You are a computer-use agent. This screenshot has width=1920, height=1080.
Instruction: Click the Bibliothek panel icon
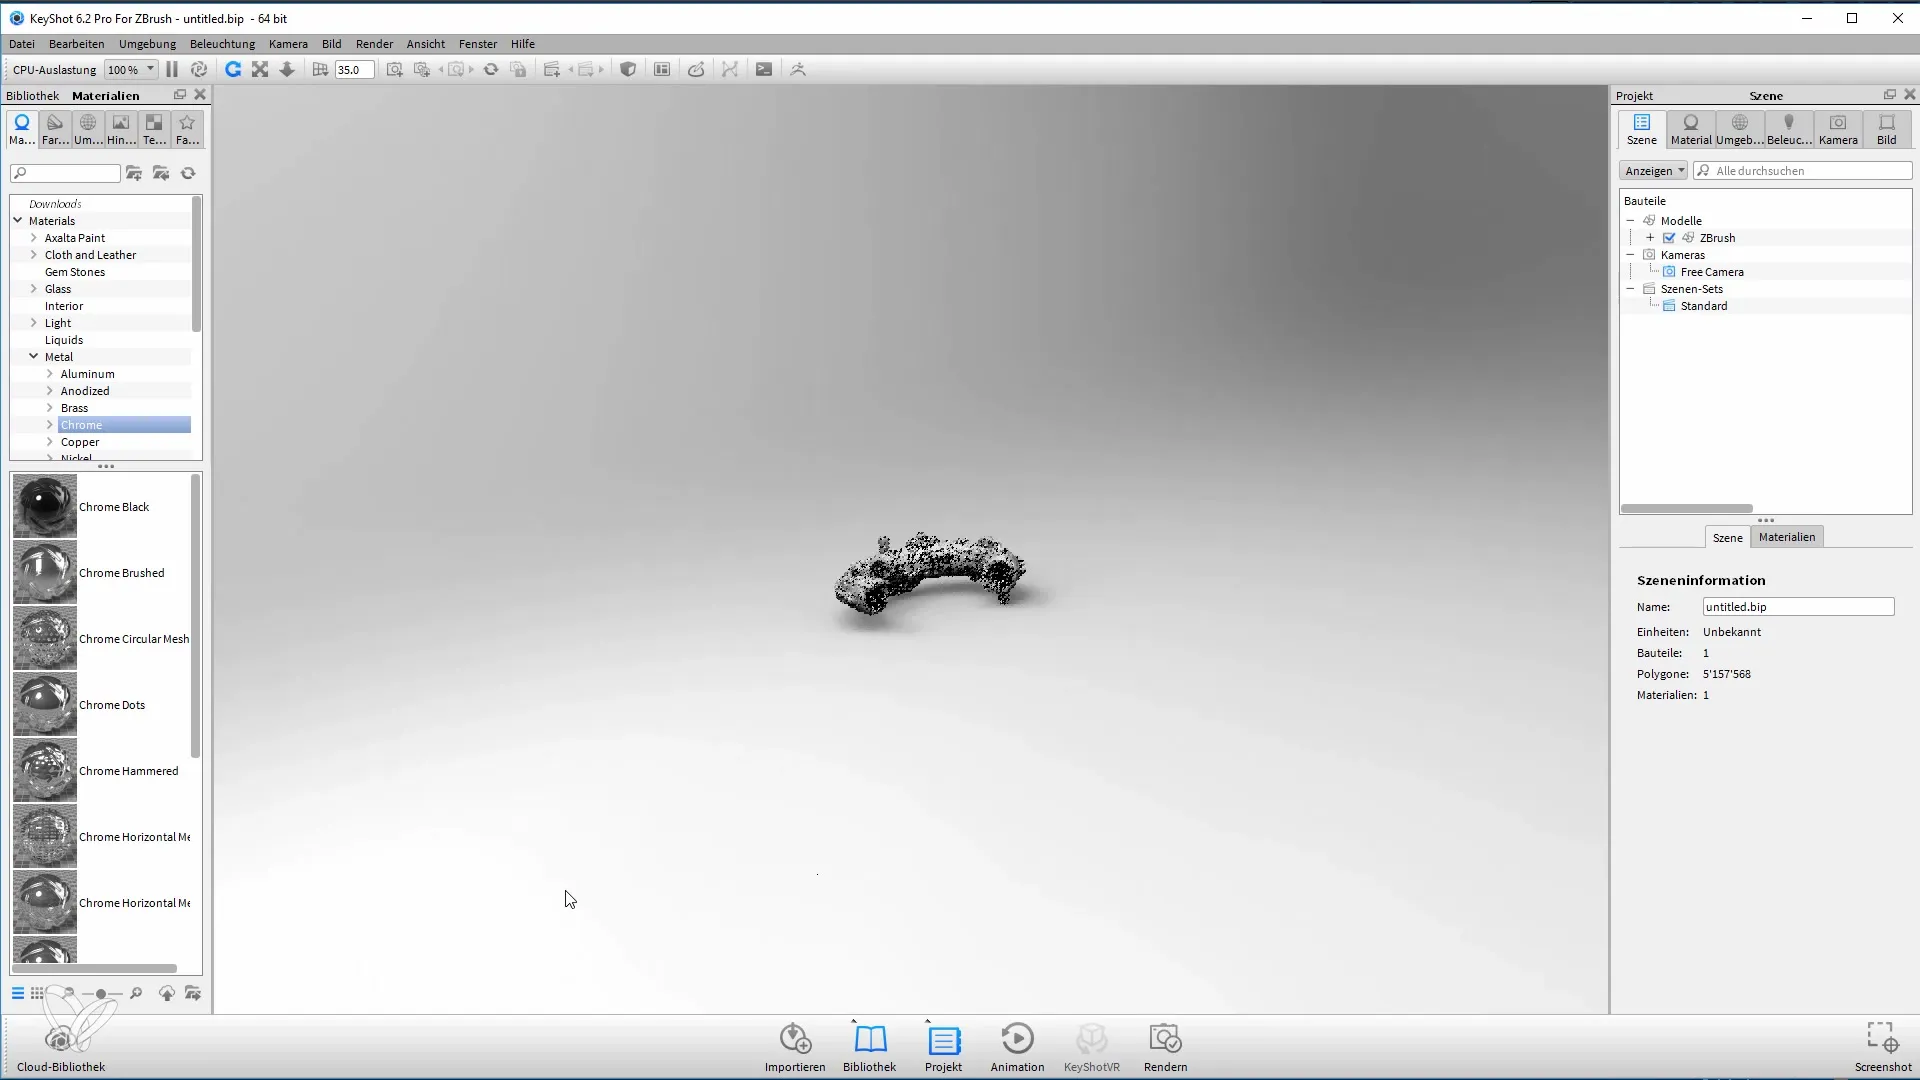click(x=869, y=1040)
